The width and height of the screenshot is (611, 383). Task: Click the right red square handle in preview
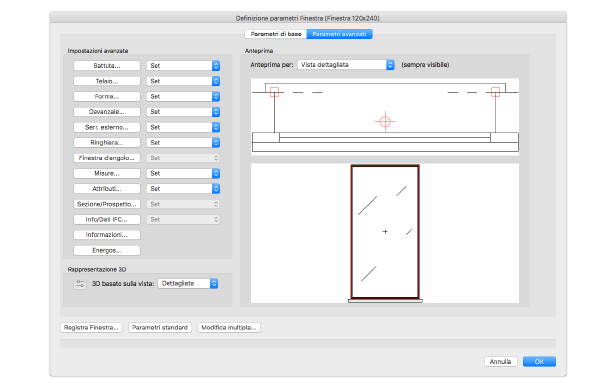(495, 92)
